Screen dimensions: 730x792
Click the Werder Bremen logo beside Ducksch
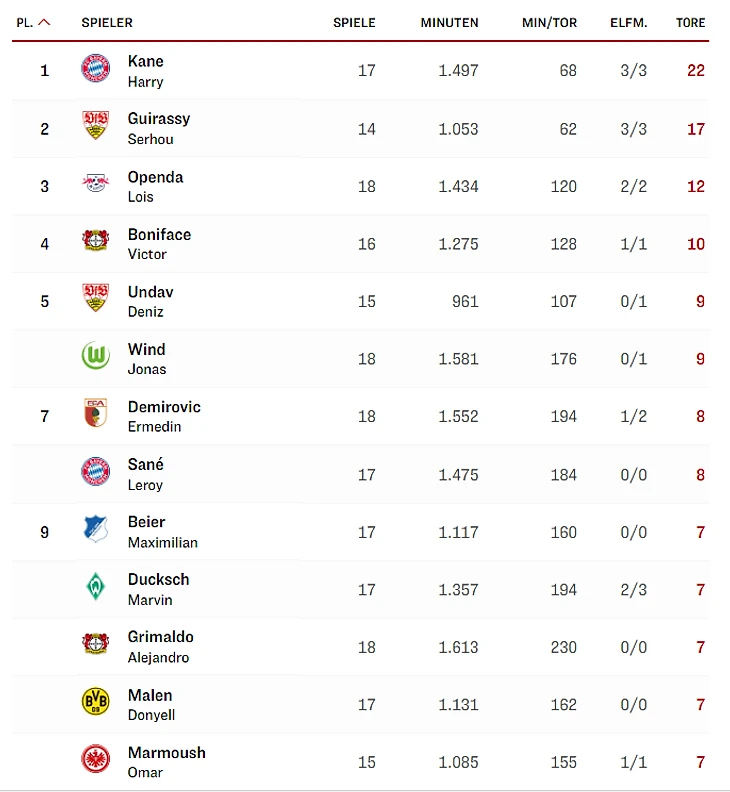pyautogui.click(x=96, y=587)
